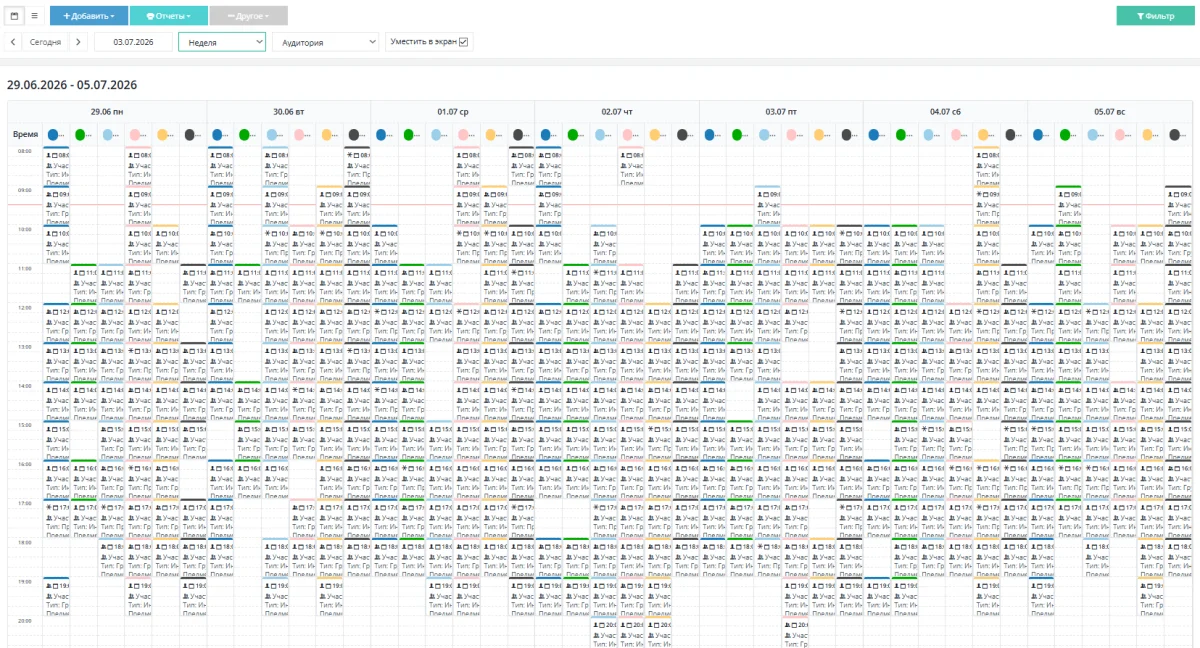
Task: Click the 05.07 вс day header
Action: [1109, 112]
